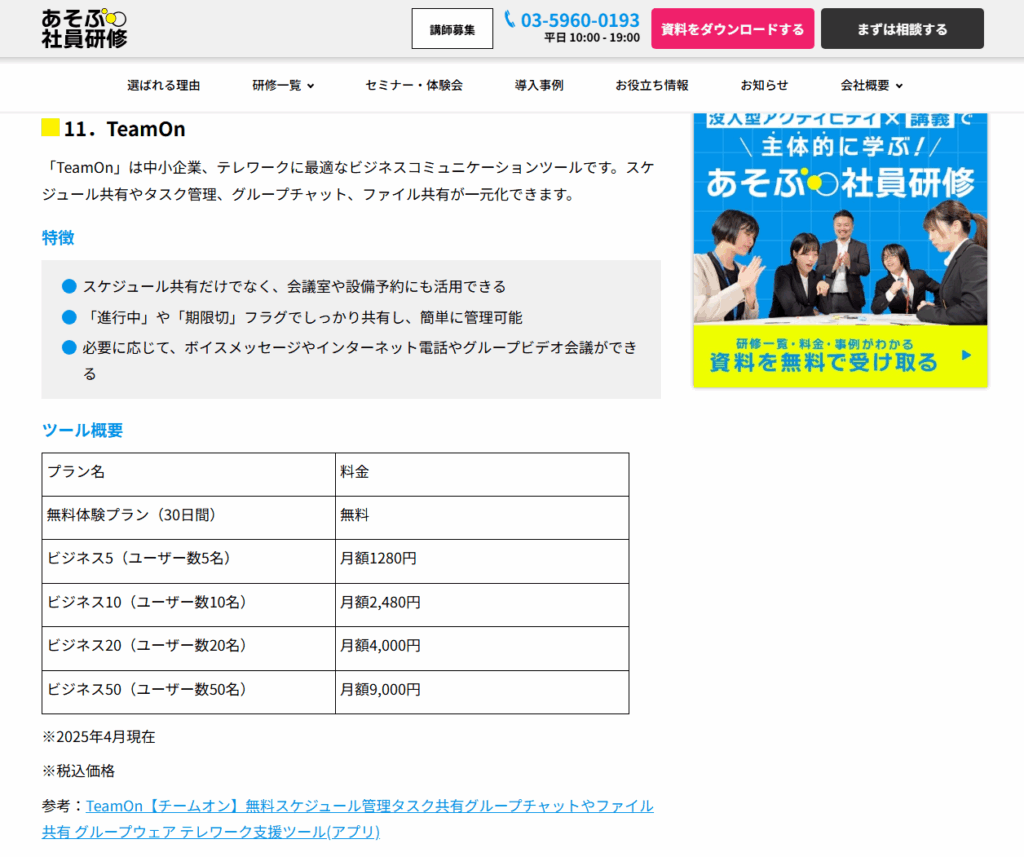The height and width of the screenshot is (857, 1024).
Task: Click the 必要に応じて、ボイスメッセージ bullet text
Action: 359,361
